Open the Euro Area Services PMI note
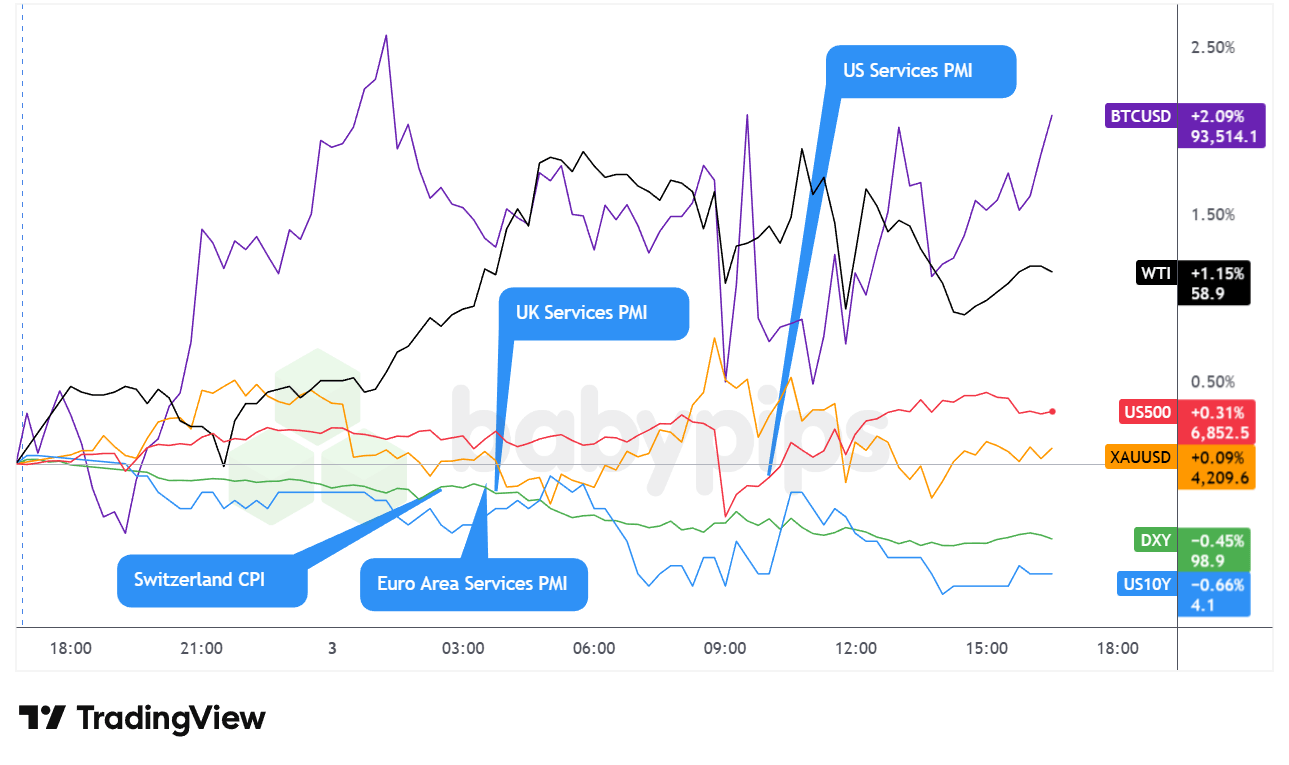Viewport: 1289px width, 765px height. [472, 583]
